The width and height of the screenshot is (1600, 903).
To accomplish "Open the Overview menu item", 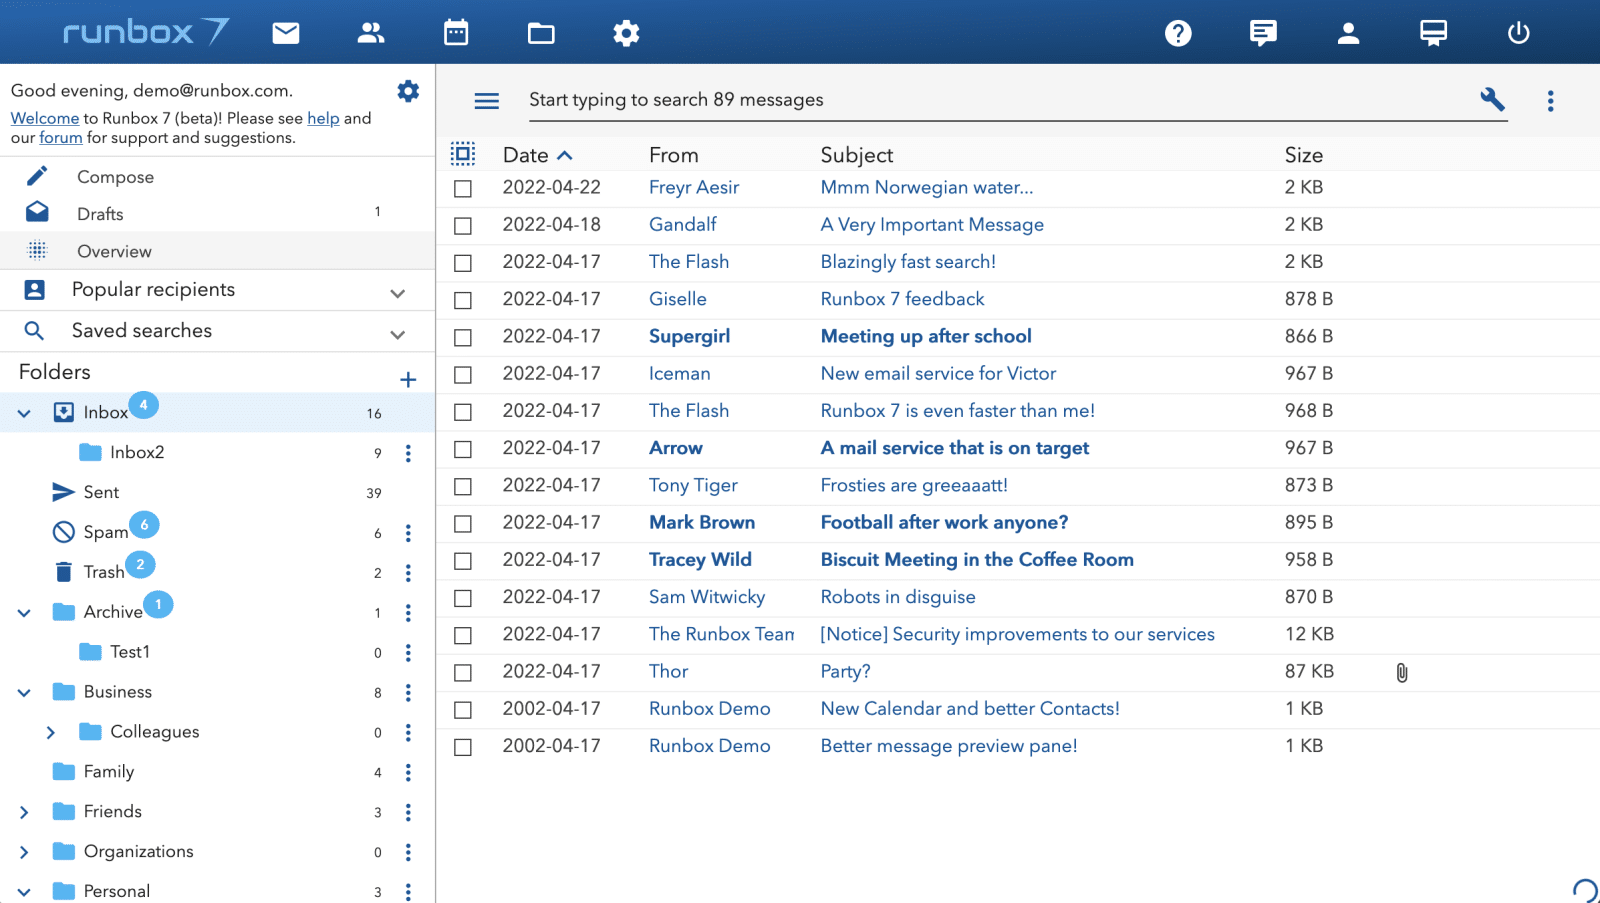I will click(x=114, y=251).
